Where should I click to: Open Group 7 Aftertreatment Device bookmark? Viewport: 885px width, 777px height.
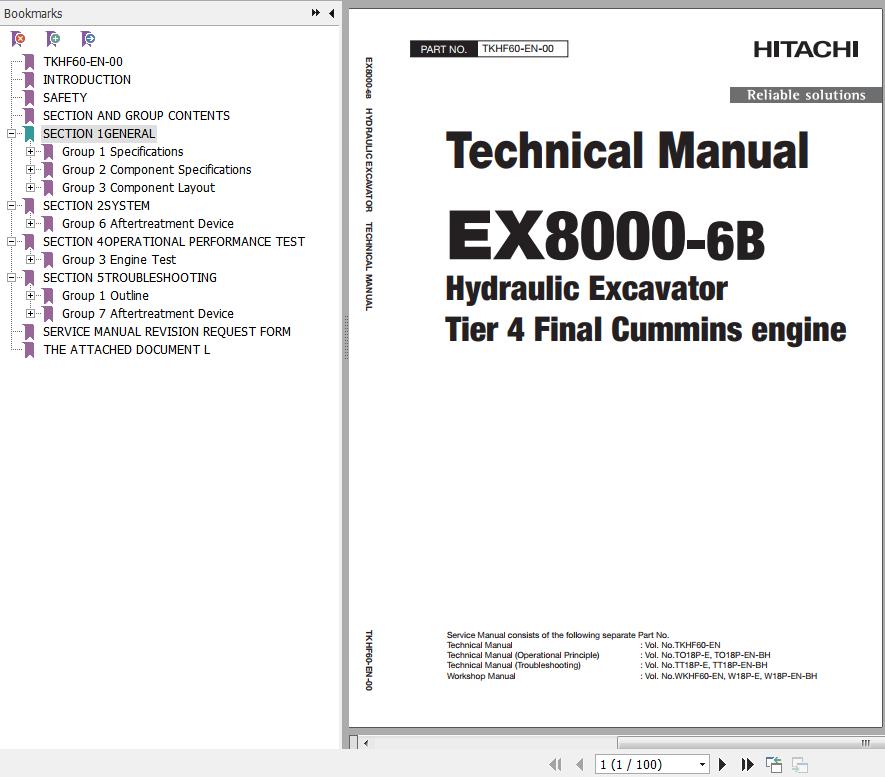147,314
